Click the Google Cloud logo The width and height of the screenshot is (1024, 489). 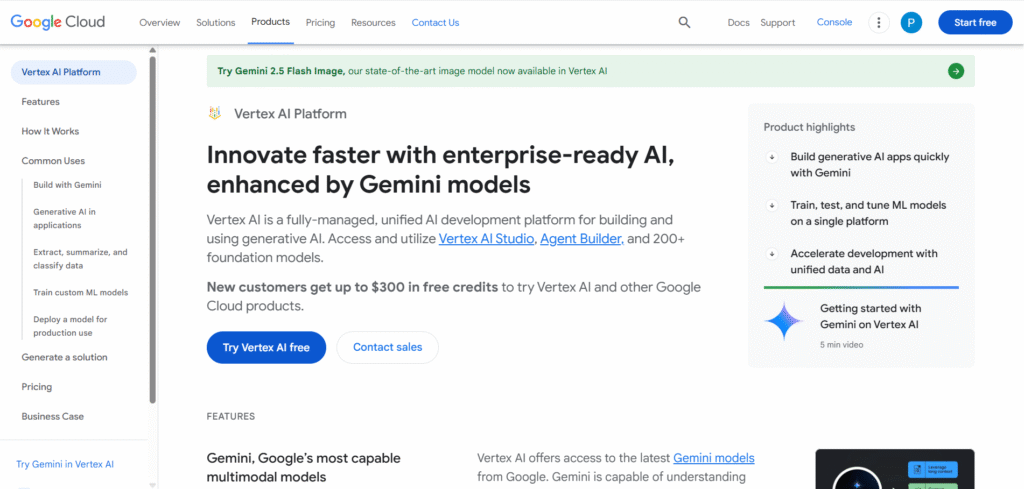(65, 22)
